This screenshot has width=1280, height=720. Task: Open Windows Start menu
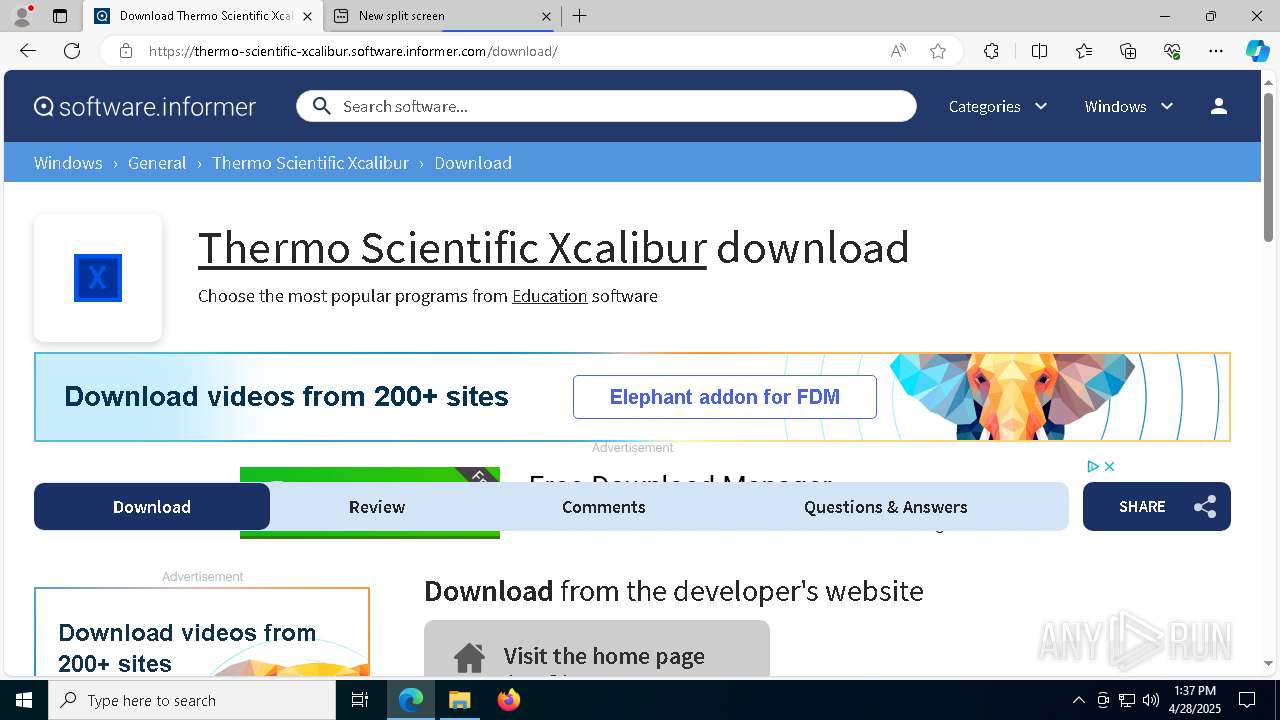click(x=24, y=700)
